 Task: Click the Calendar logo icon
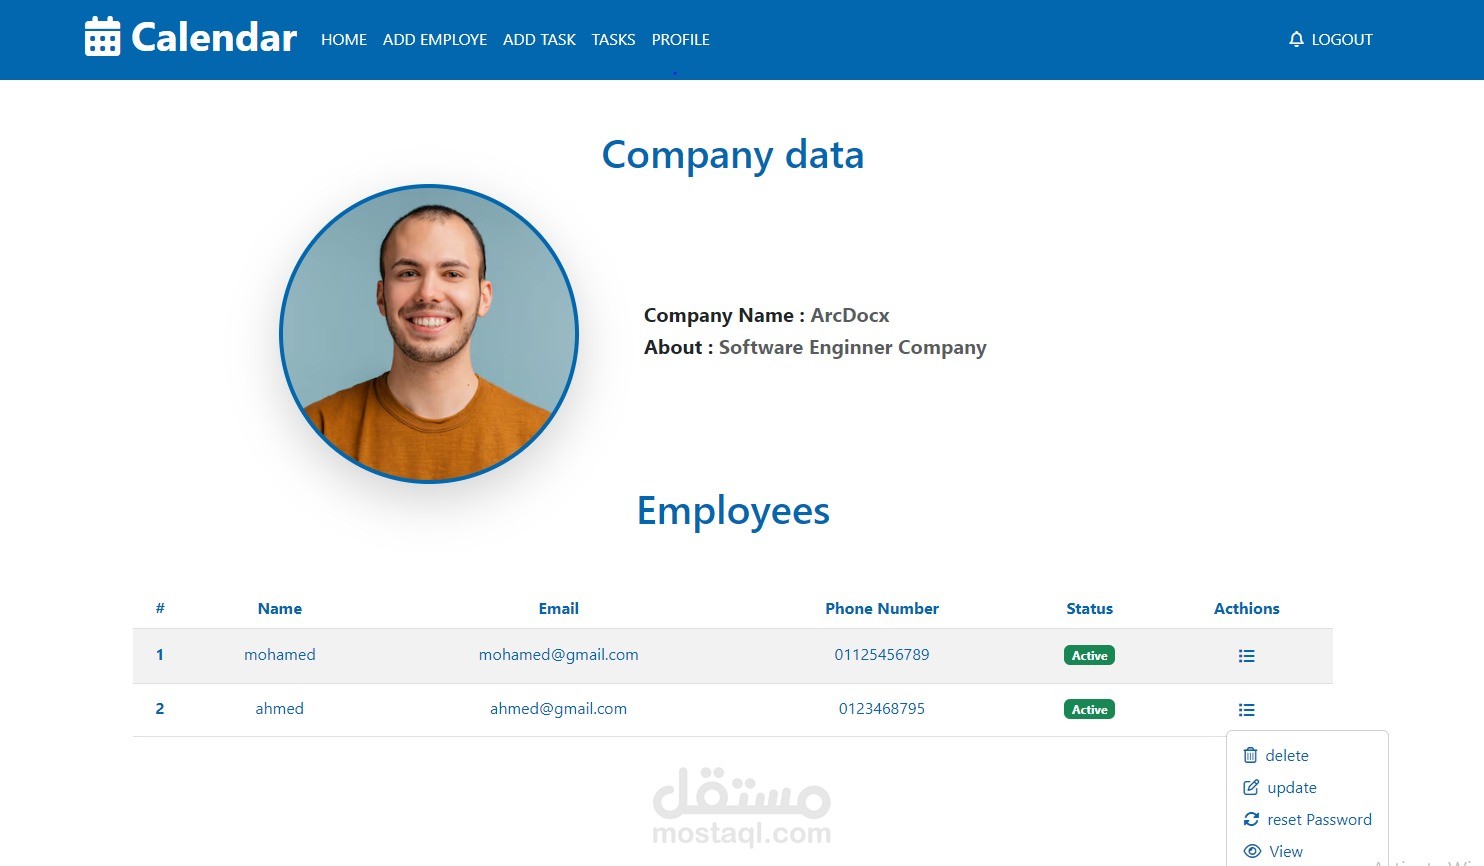click(x=102, y=37)
